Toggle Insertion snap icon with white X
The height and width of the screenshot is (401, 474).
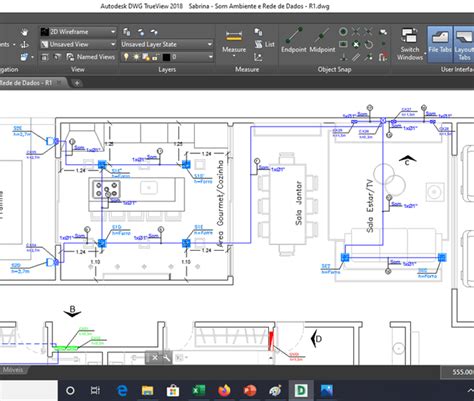356,44
